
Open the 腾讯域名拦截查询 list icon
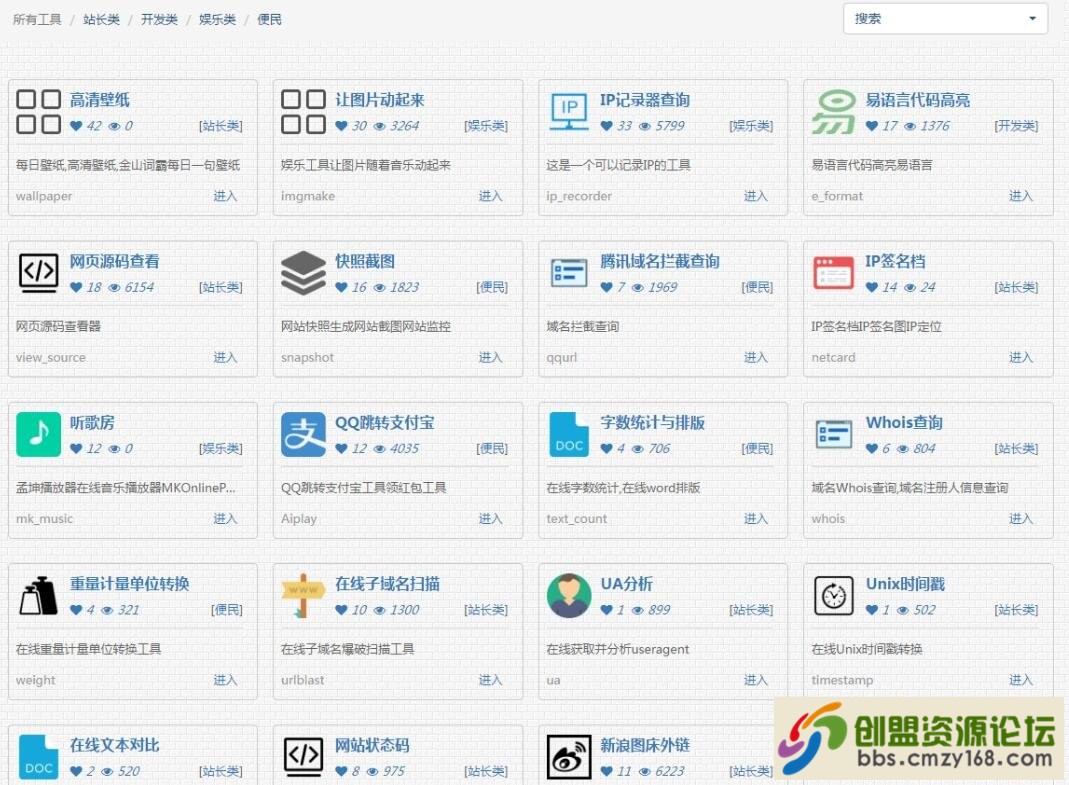[x=569, y=273]
